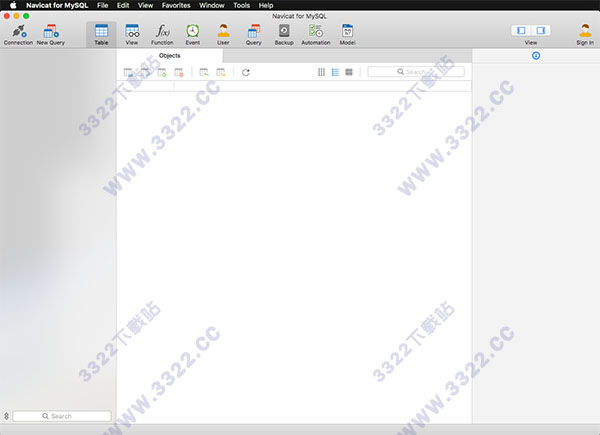
Task: Toggle the right information pane
Action: (x=541, y=30)
